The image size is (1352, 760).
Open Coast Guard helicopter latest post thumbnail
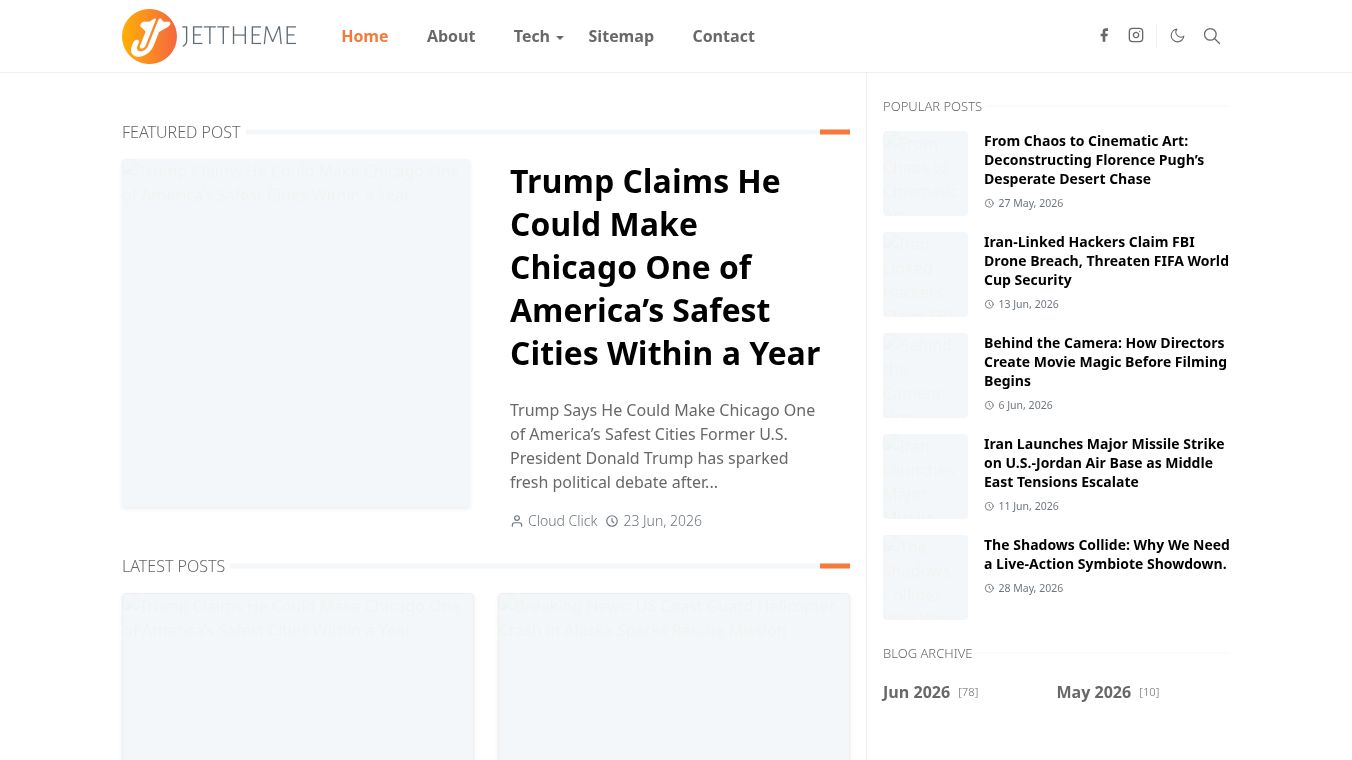pos(674,677)
